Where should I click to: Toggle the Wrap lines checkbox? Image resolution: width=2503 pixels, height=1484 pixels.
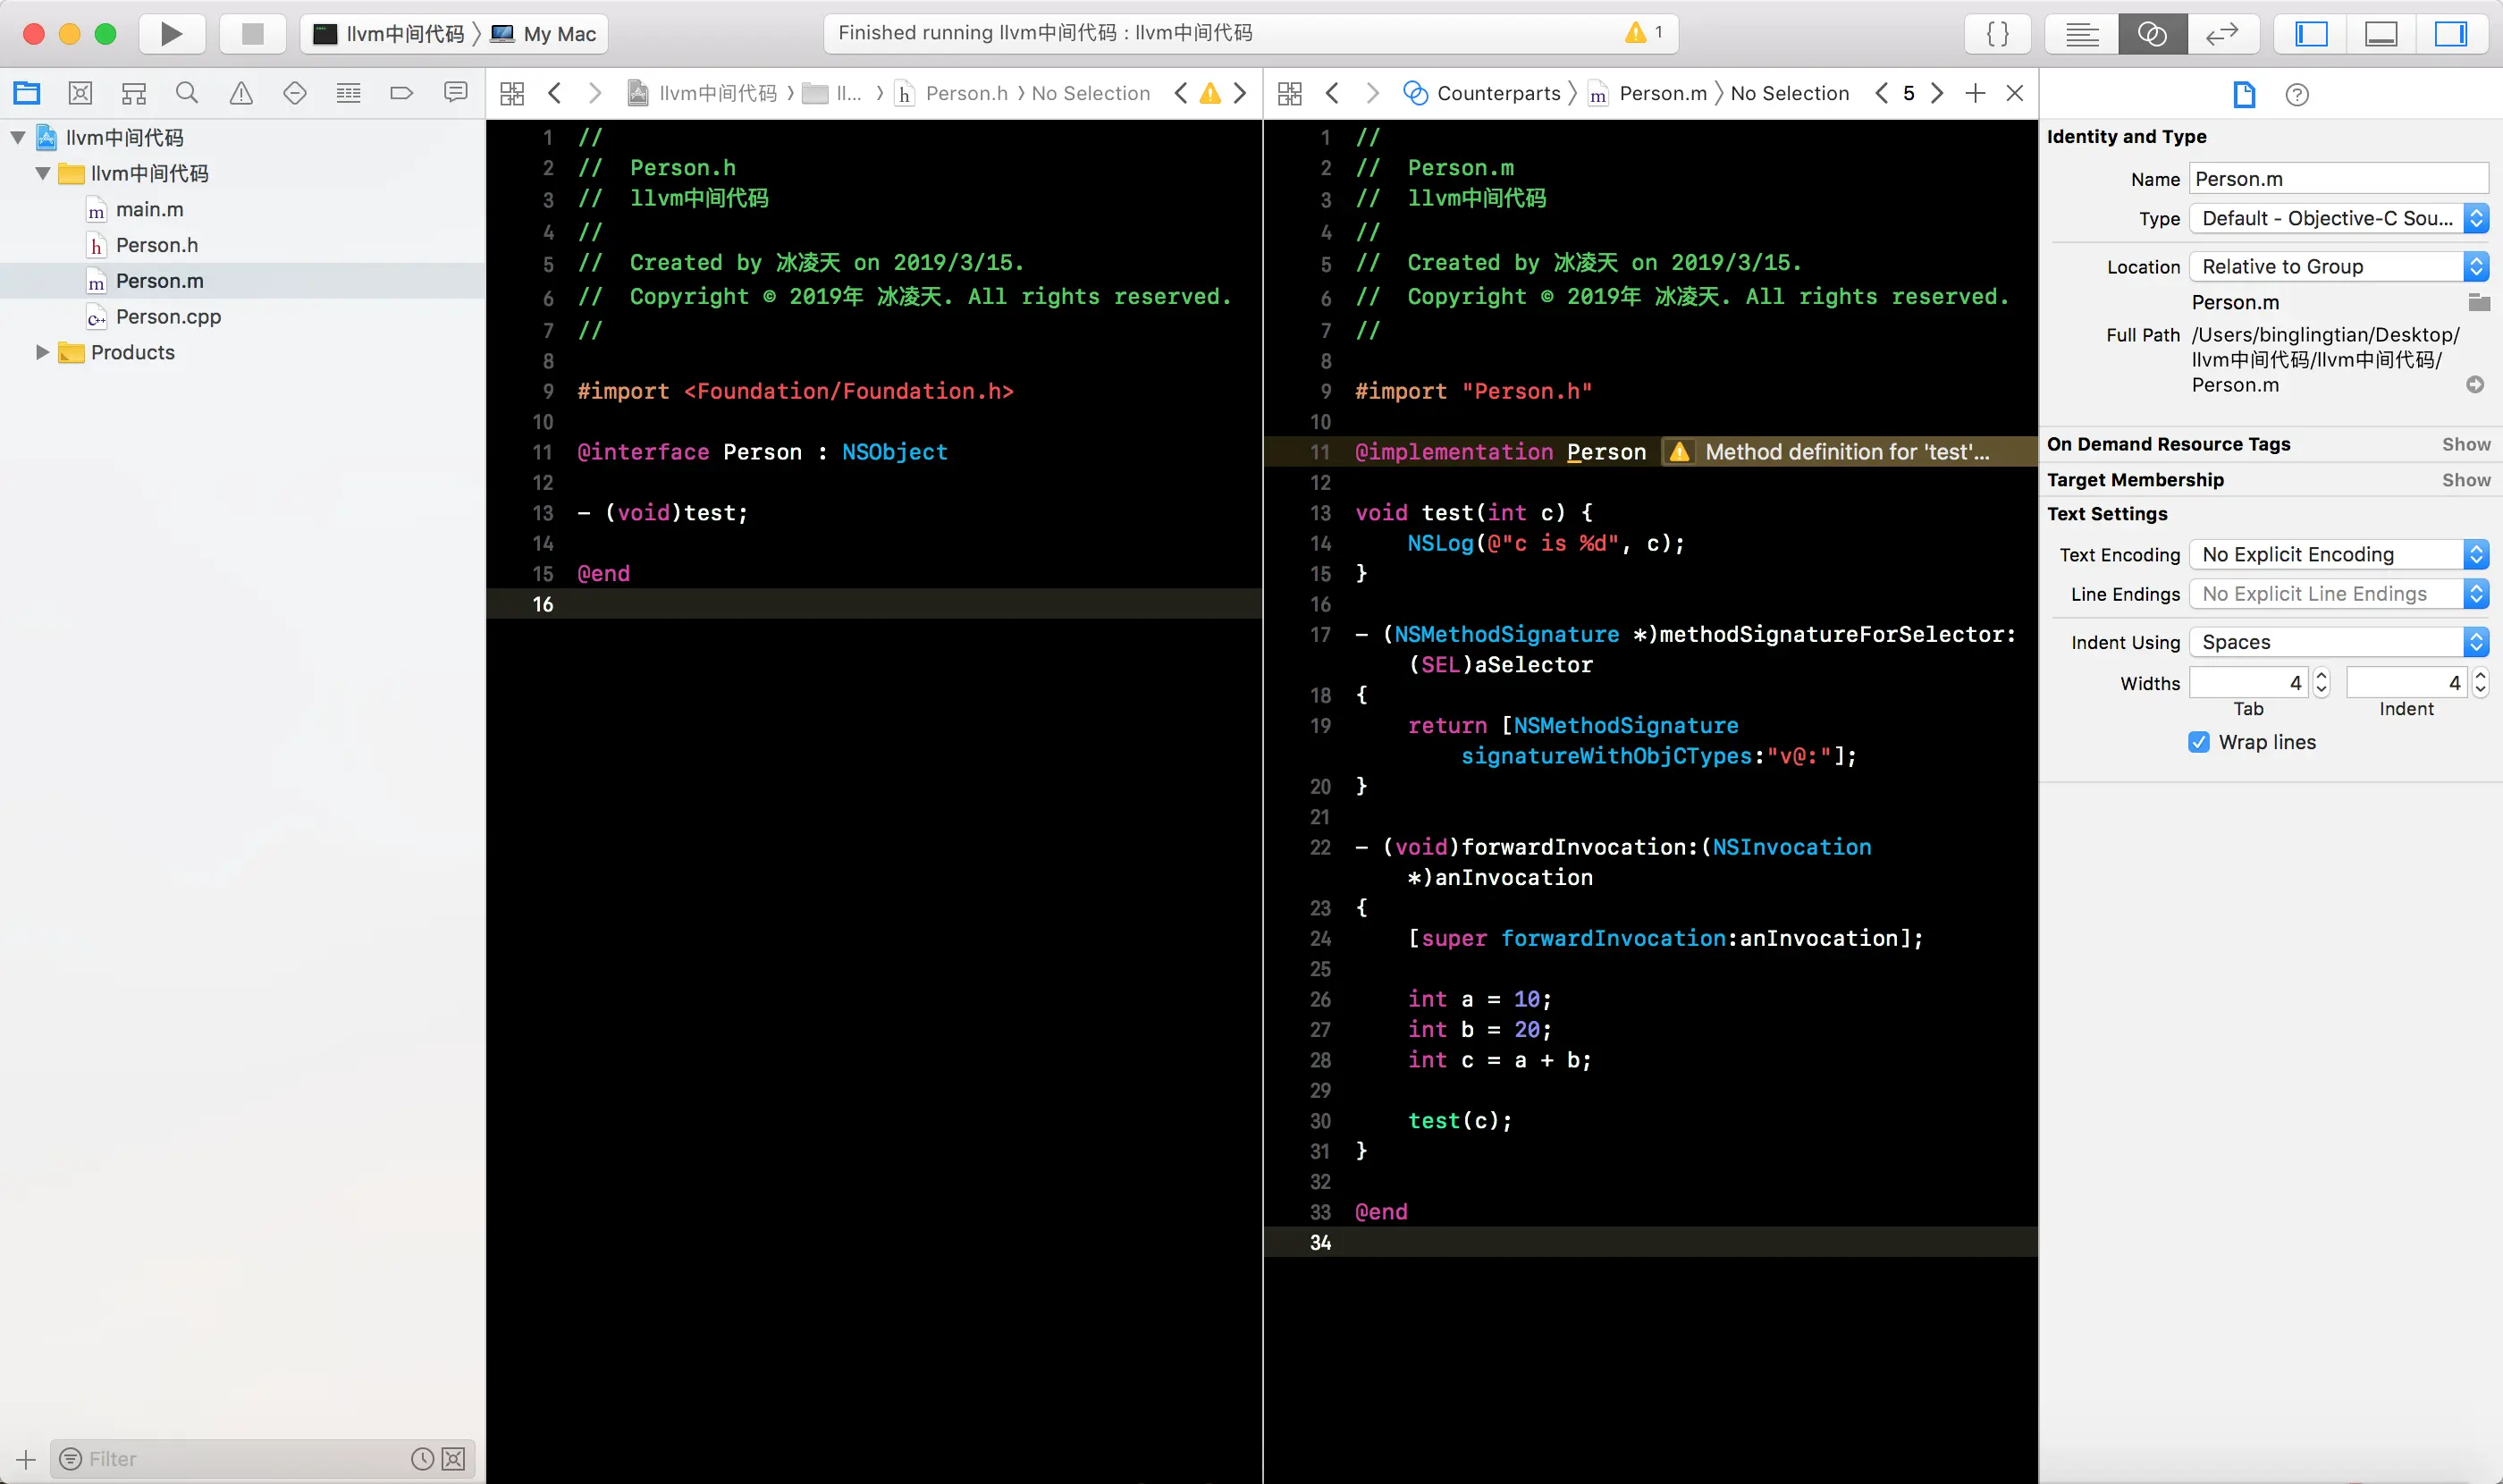2198,742
